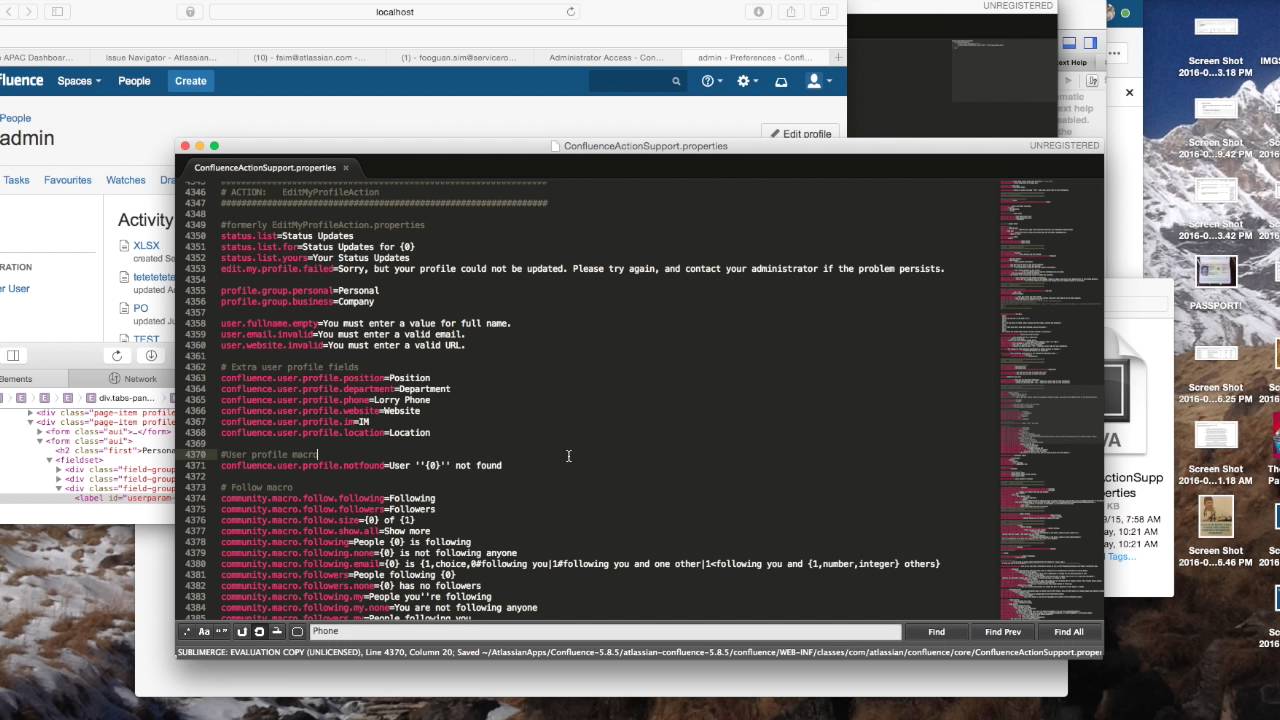Click the Find button

[936, 632]
